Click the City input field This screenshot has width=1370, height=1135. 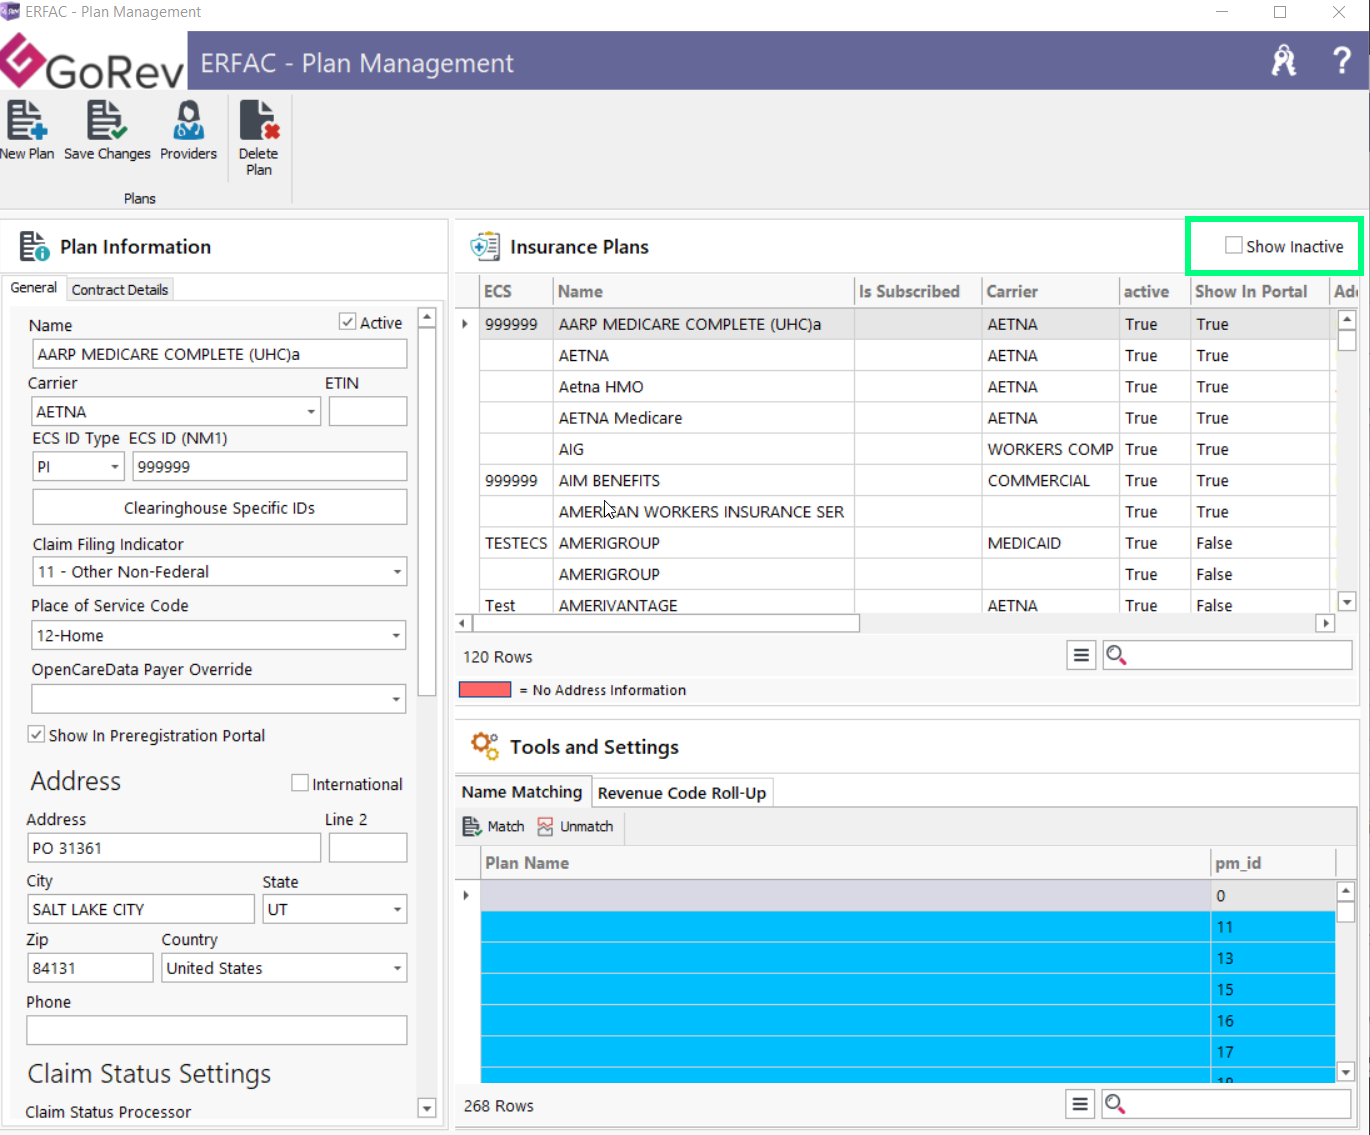141,909
